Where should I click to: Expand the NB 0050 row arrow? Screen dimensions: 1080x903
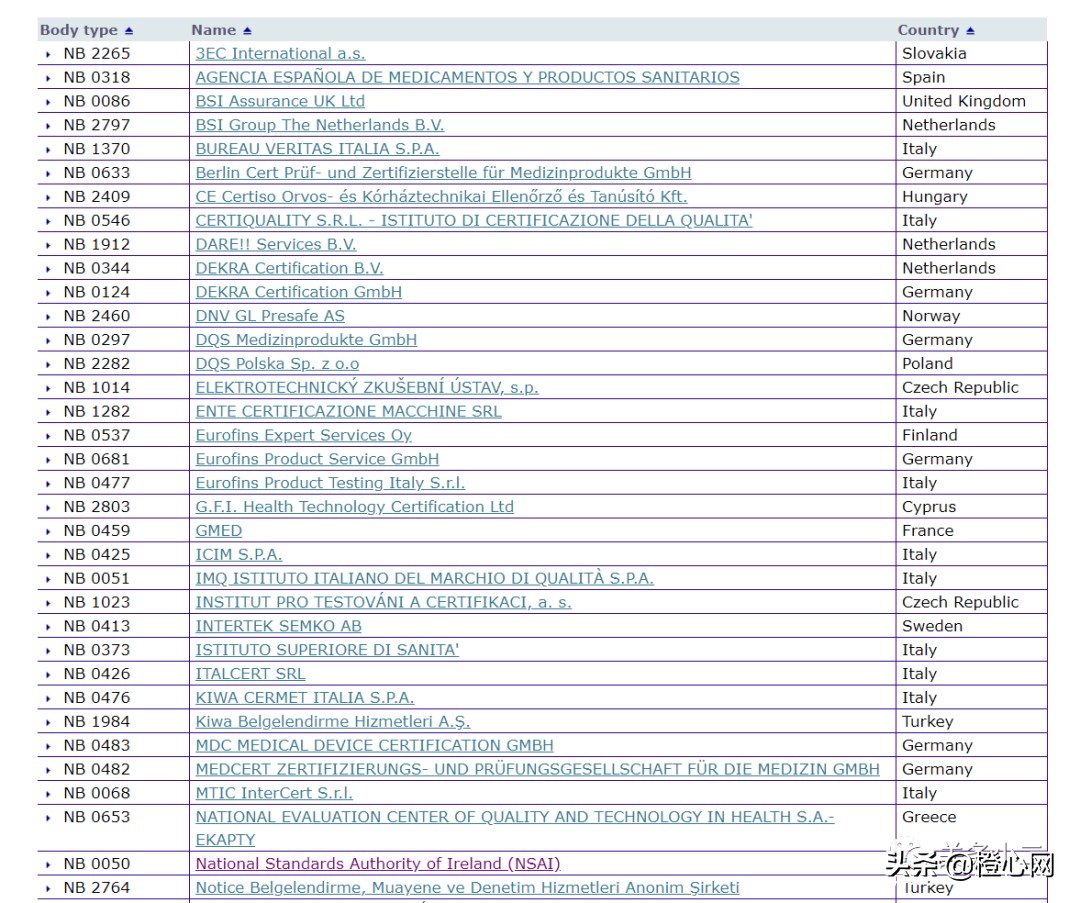[x=48, y=864]
